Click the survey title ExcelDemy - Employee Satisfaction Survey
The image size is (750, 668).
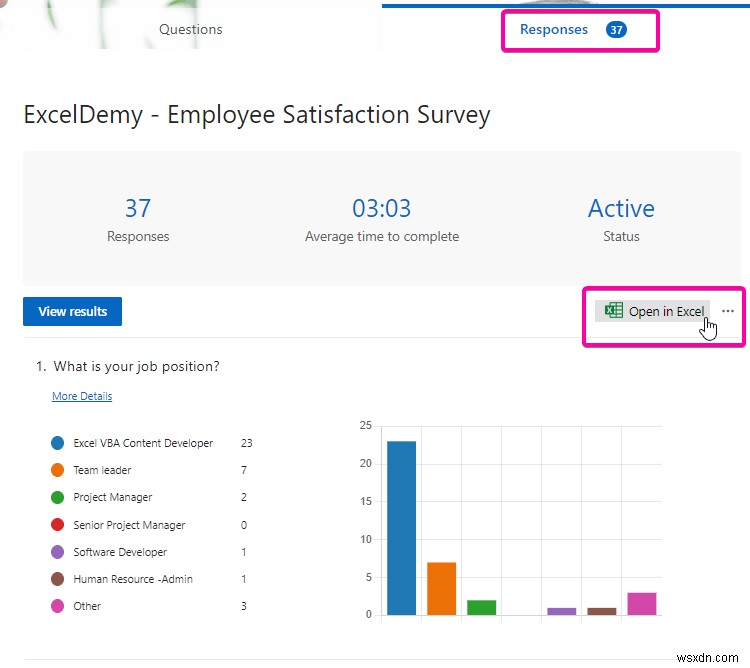(257, 115)
